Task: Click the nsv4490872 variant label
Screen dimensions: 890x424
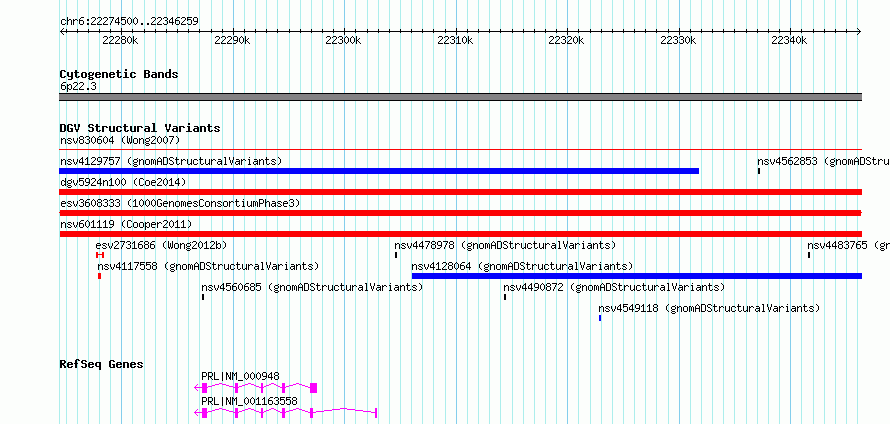Action: click(x=614, y=287)
